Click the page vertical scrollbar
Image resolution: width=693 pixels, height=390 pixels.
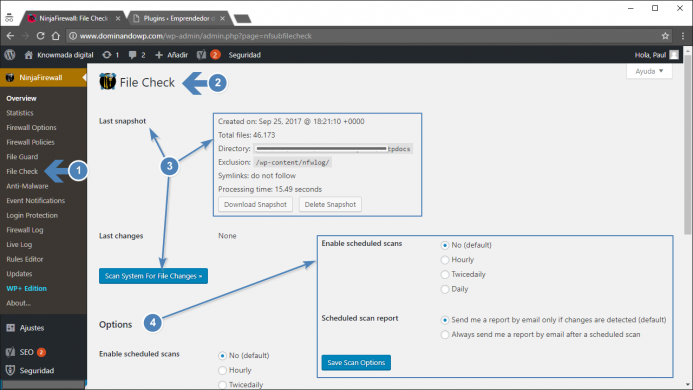(688, 144)
